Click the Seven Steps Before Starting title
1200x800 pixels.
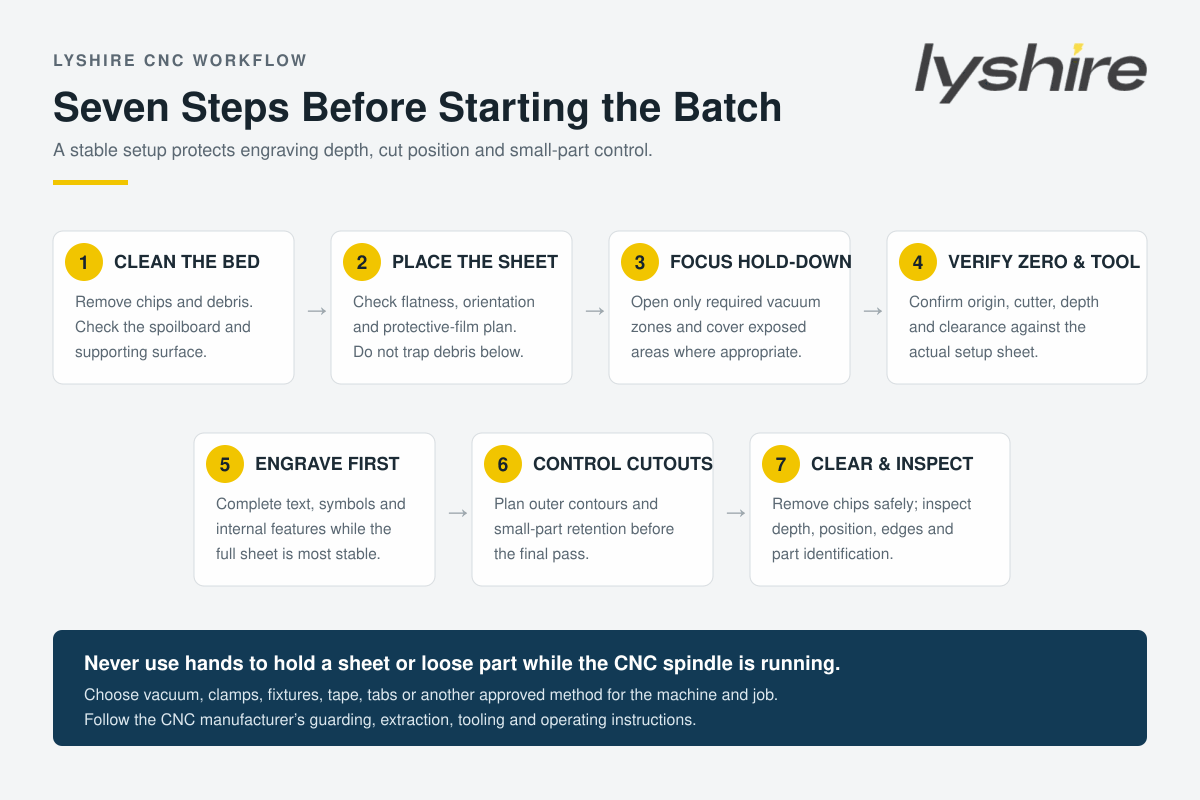(x=417, y=107)
